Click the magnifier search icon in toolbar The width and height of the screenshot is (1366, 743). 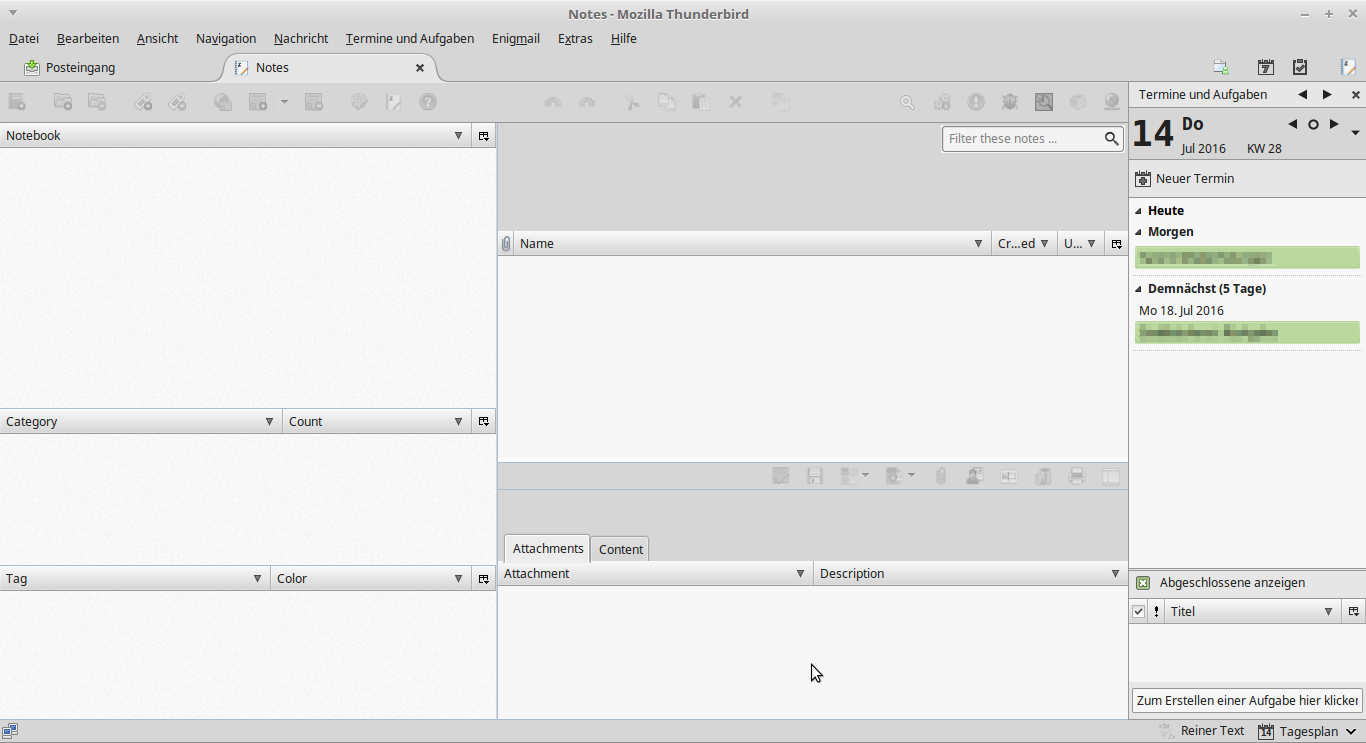(907, 102)
